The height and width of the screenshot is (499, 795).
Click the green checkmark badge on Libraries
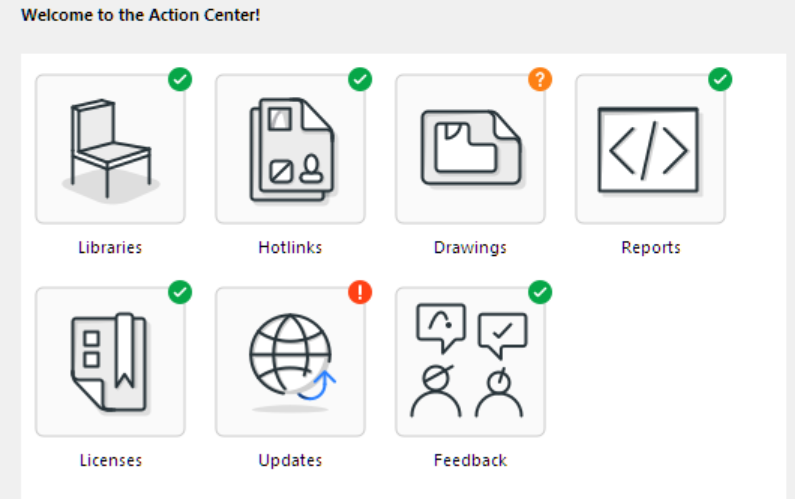pos(180,80)
